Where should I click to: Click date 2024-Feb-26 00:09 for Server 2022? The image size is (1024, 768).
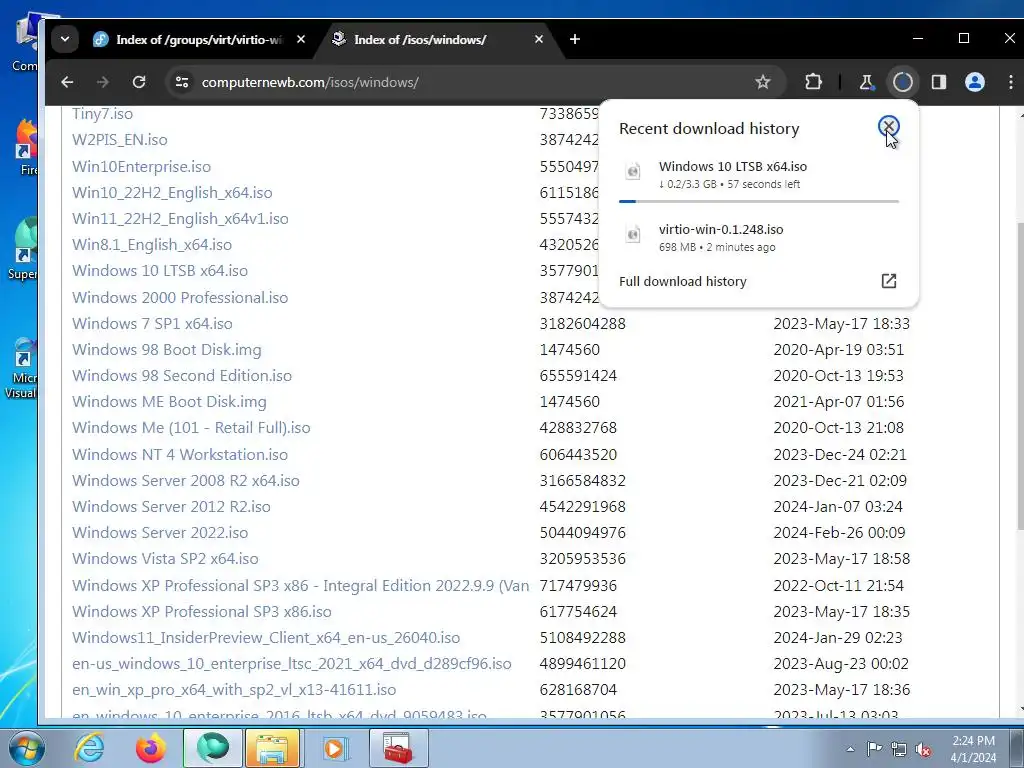(839, 533)
